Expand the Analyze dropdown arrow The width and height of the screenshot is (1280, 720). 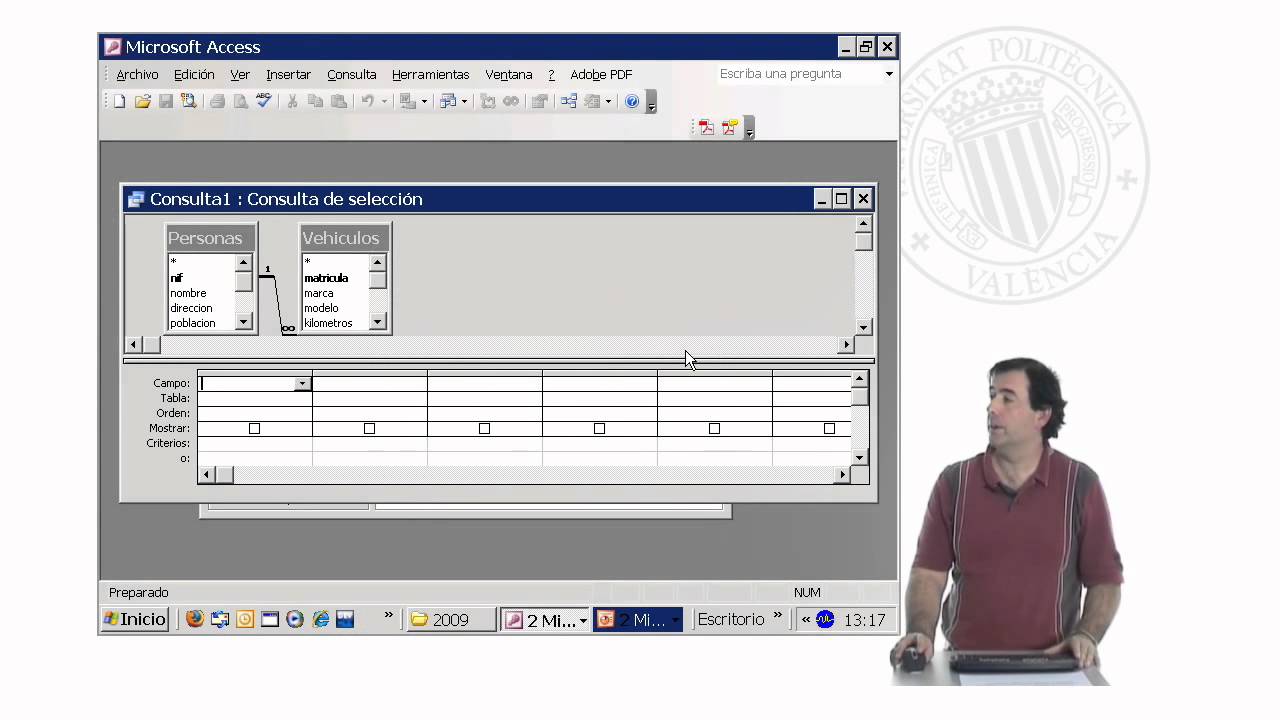pos(464,101)
